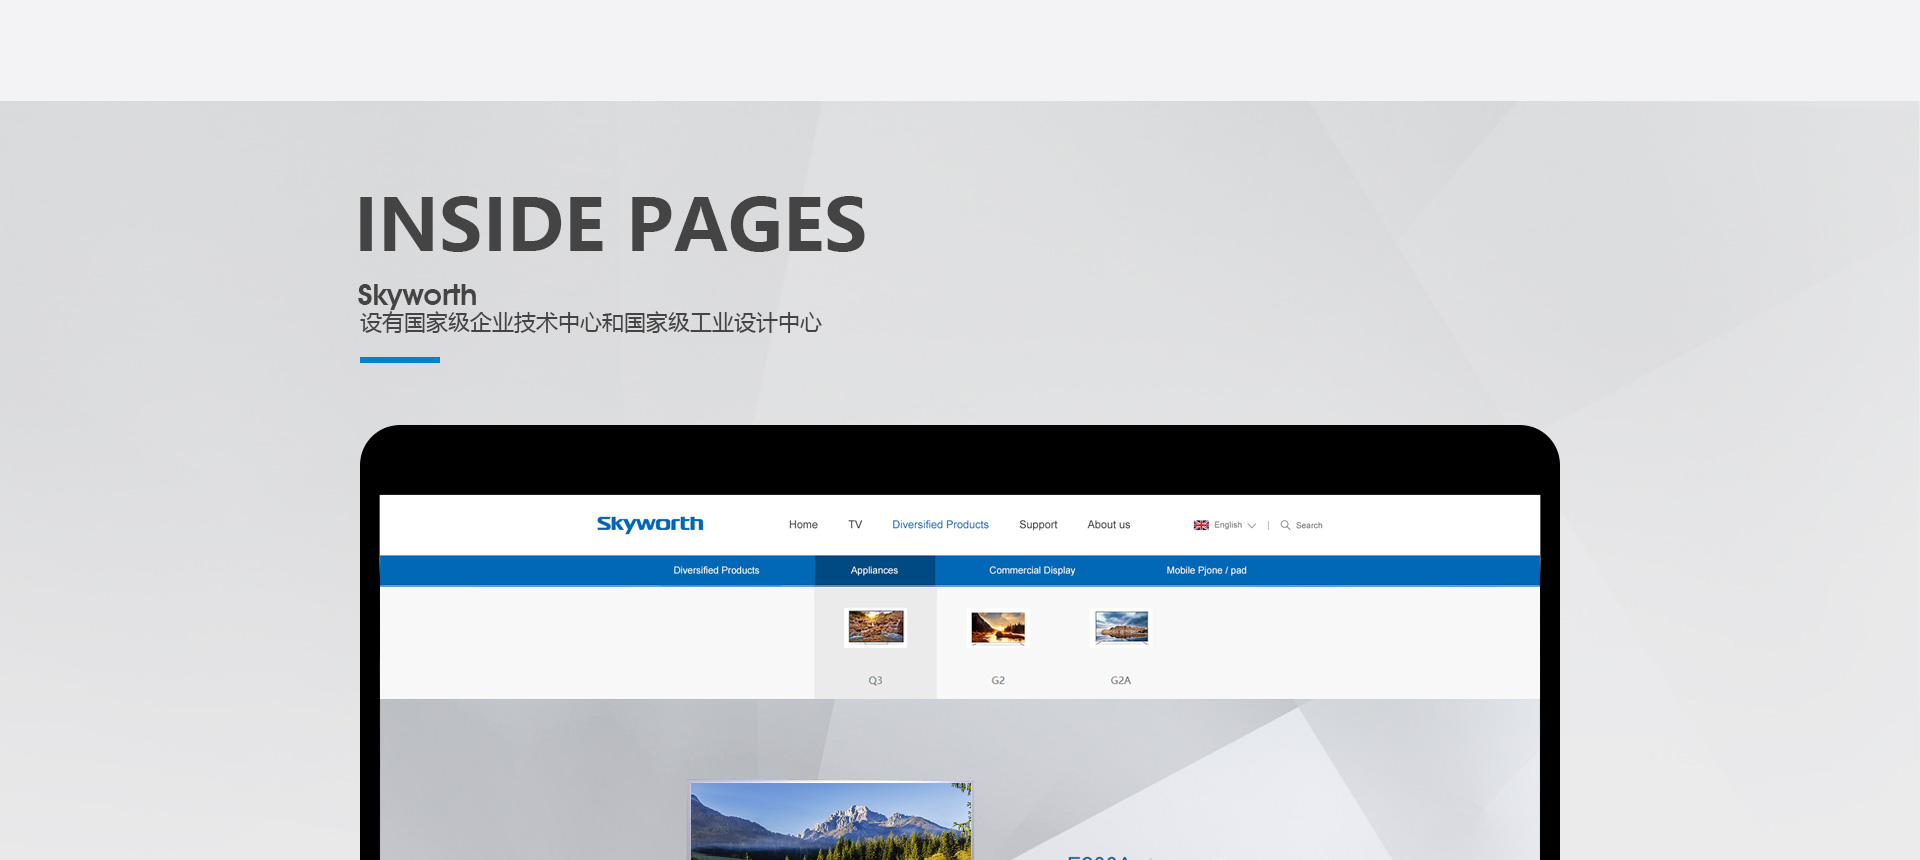This screenshot has width=1920, height=860.
Task: Open Diversified Products in the top navigation
Action: 940,525
